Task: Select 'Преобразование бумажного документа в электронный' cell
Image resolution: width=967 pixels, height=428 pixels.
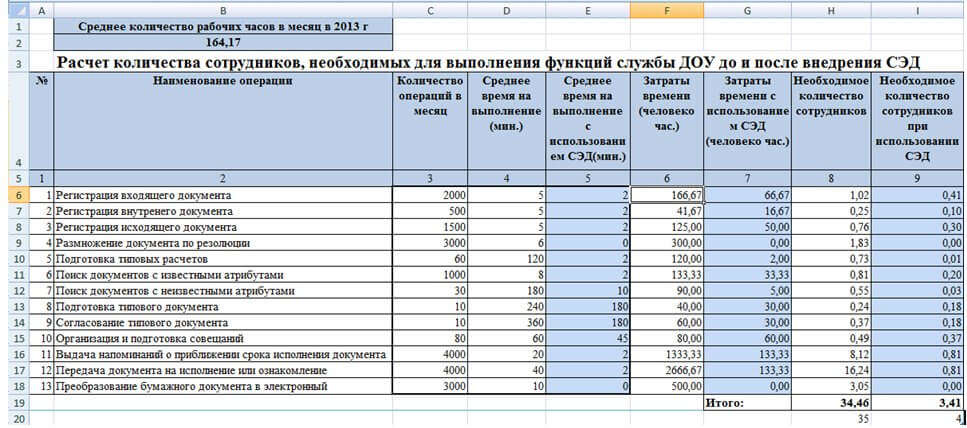Action: click(223, 386)
